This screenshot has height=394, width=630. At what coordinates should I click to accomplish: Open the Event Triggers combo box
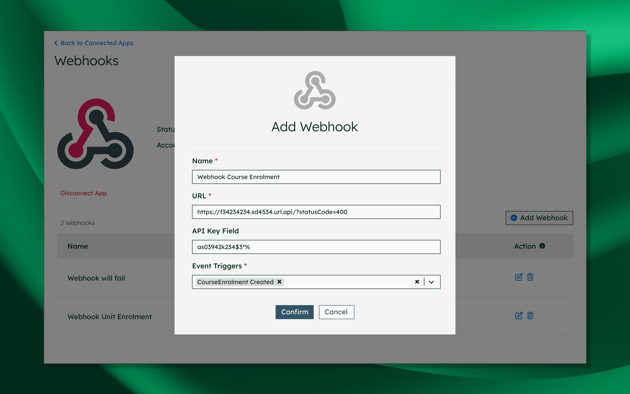[x=316, y=282]
